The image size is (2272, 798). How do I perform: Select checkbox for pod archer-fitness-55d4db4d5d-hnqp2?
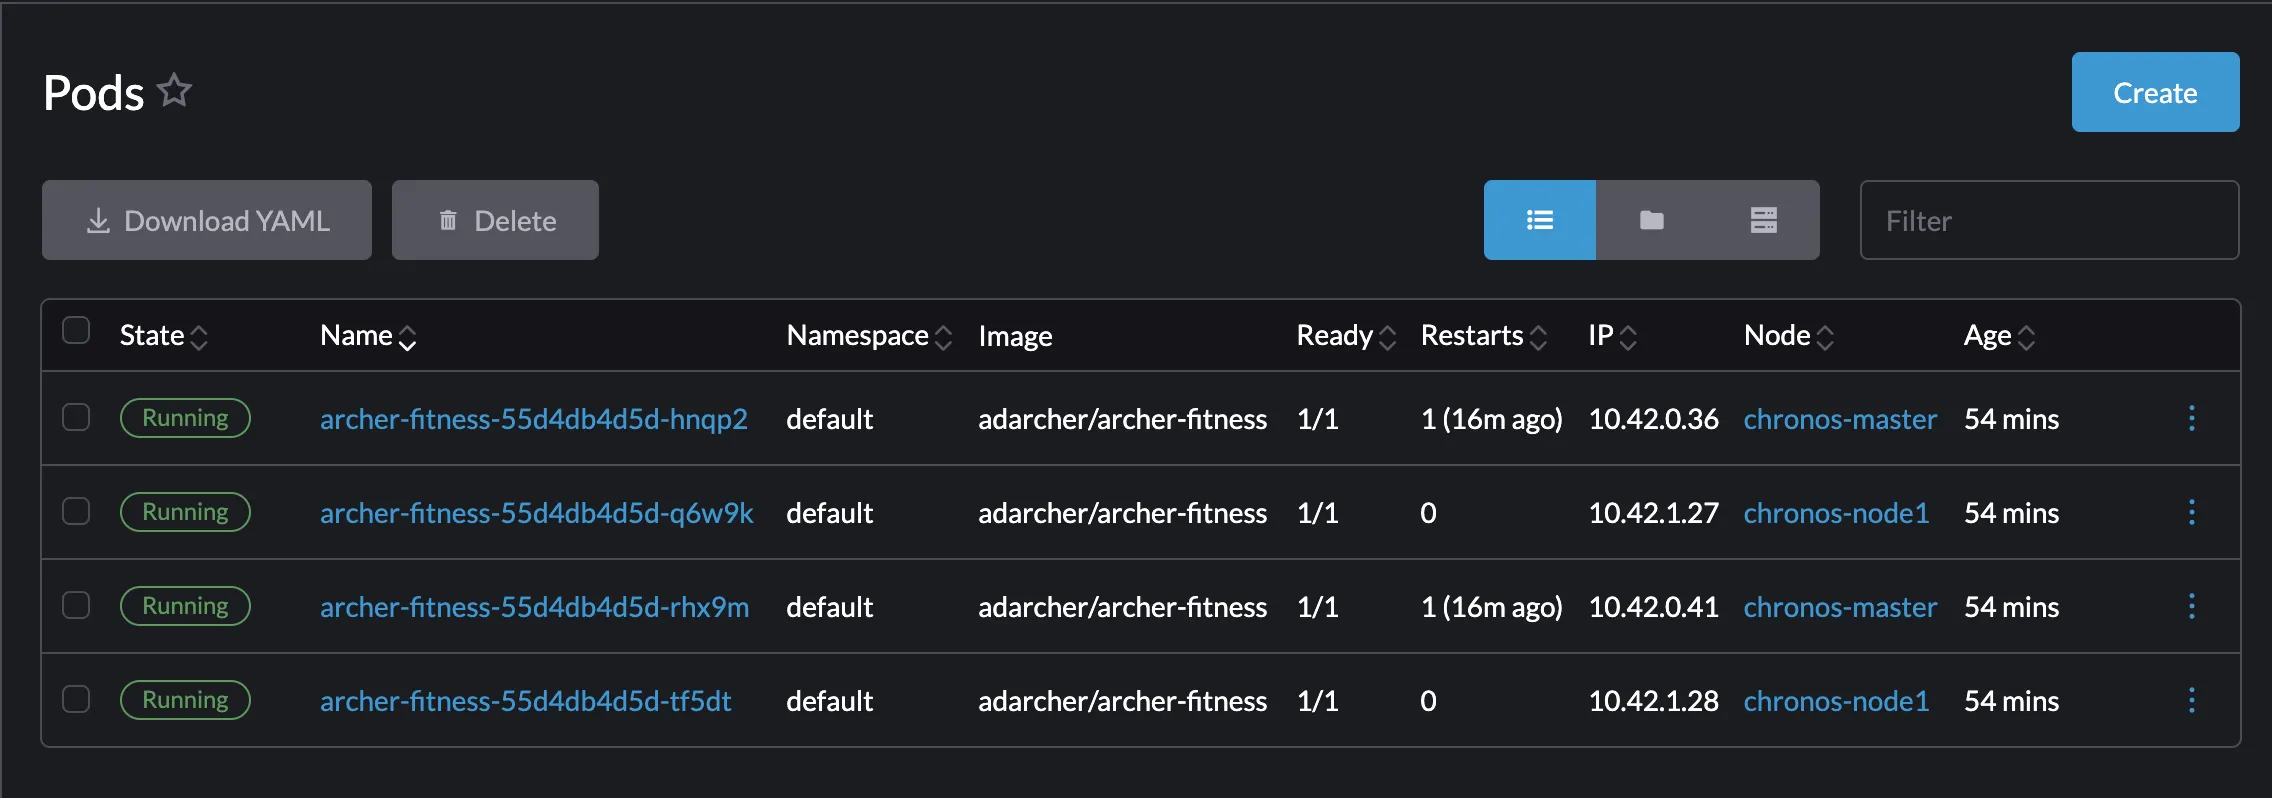click(x=76, y=417)
